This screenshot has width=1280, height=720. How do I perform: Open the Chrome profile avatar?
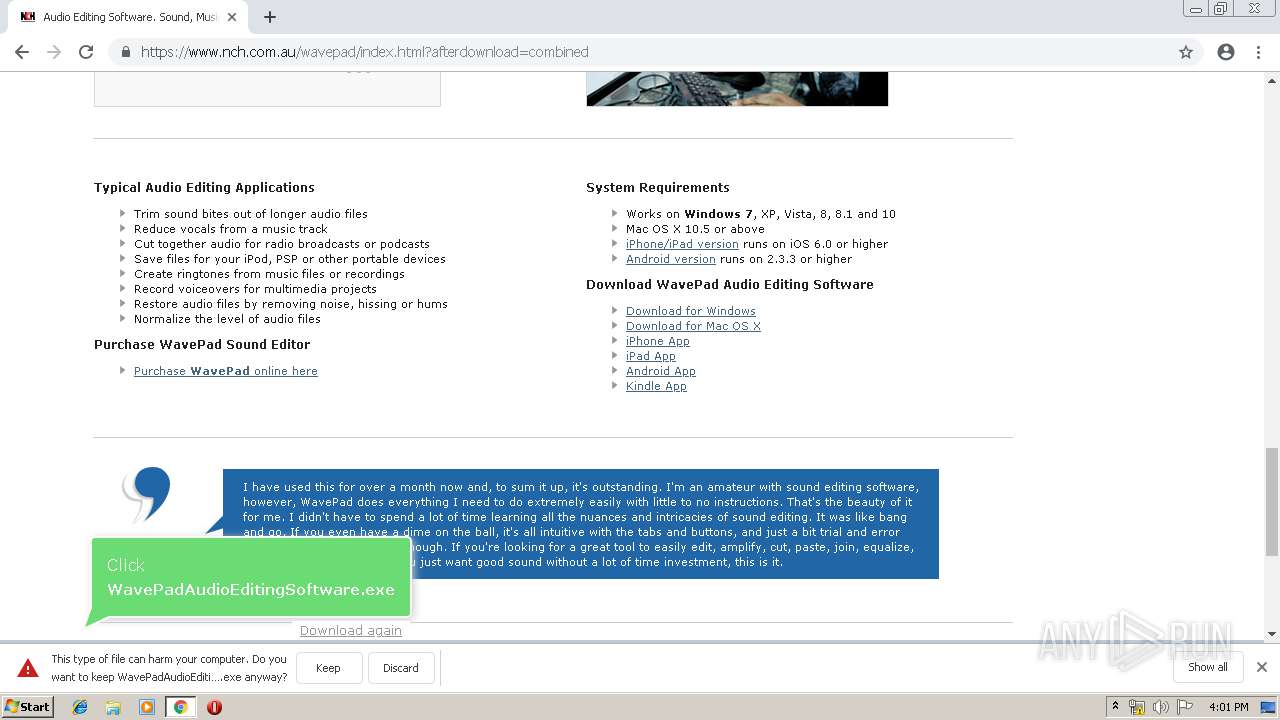click(x=1226, y=52)
